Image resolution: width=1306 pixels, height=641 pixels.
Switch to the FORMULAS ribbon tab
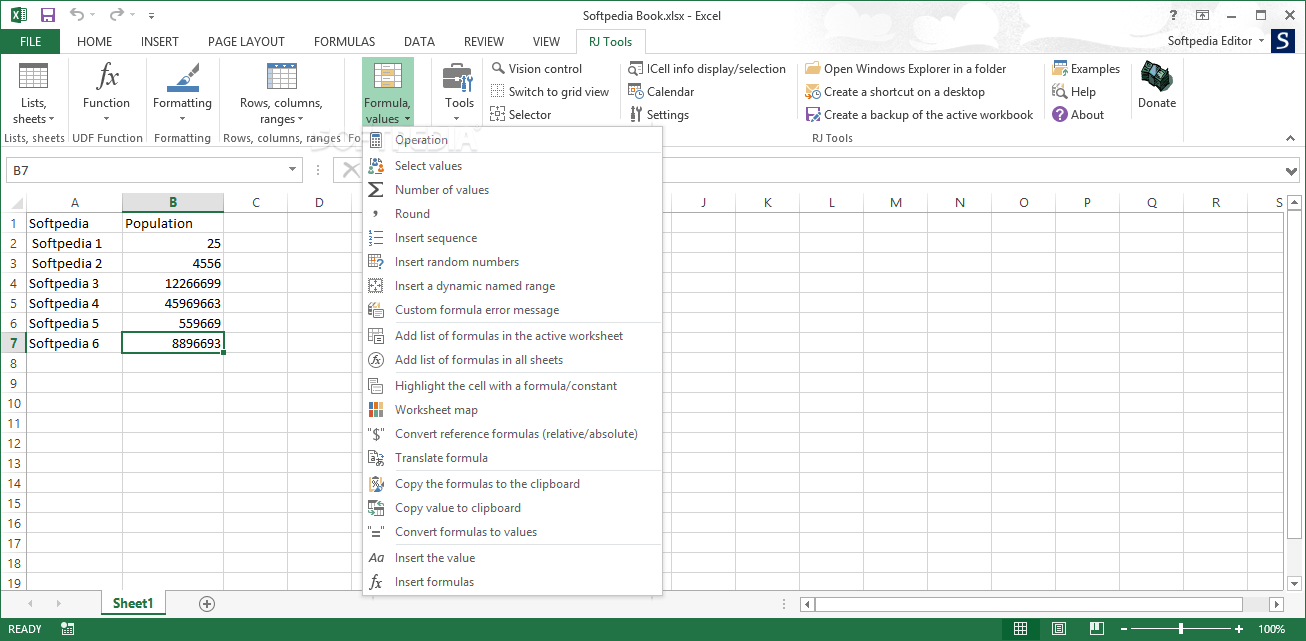coord(344,41)
